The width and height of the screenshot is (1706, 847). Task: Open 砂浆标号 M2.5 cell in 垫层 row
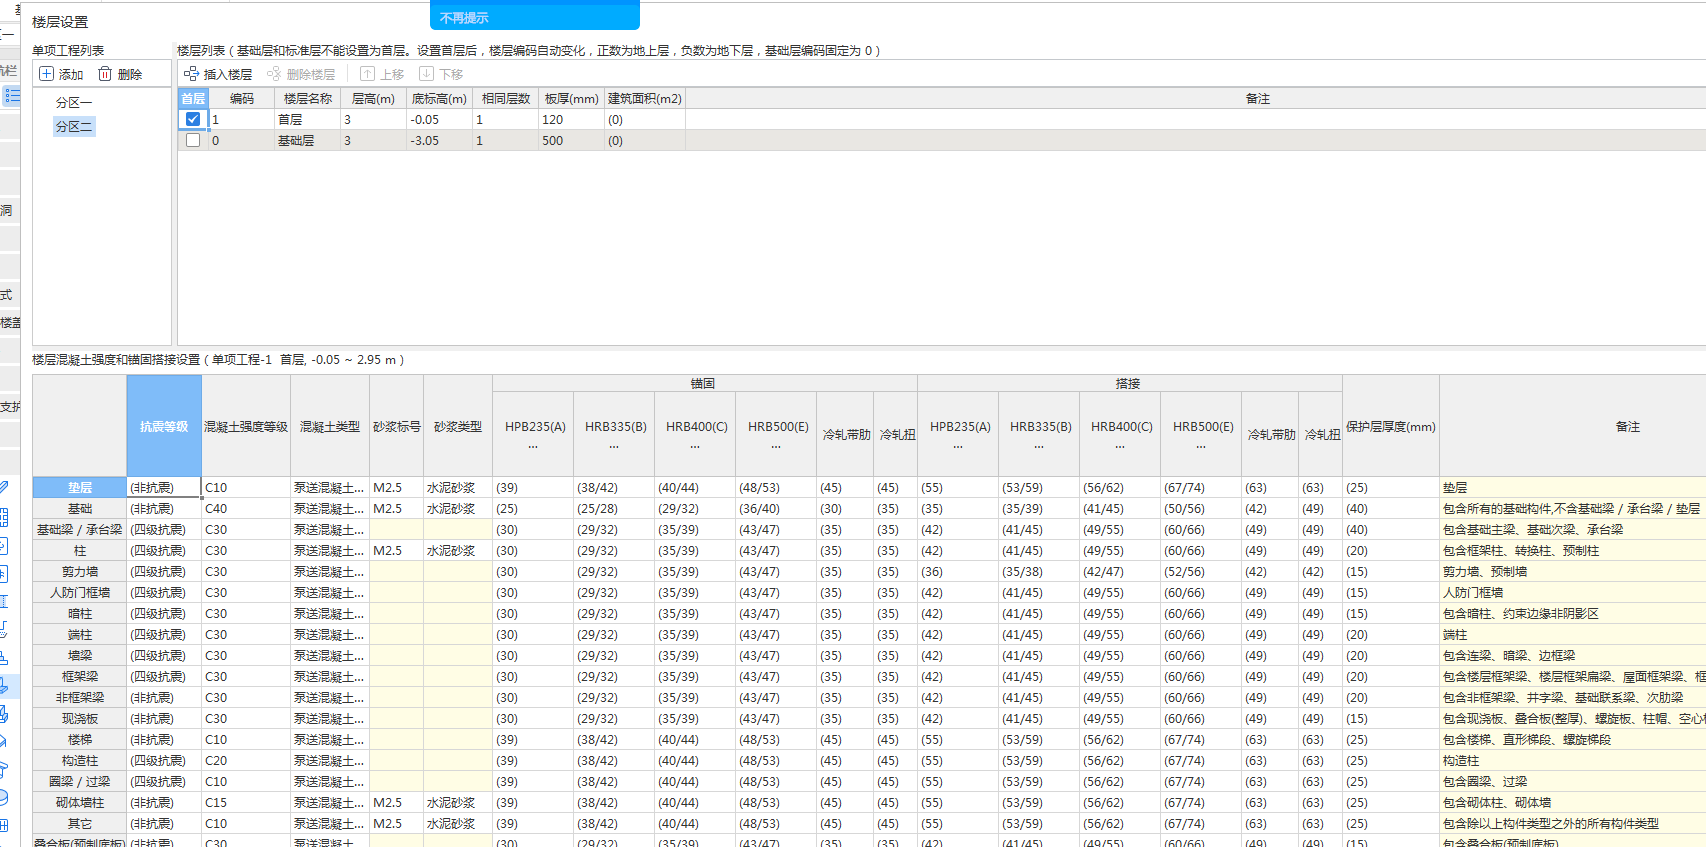click(x=396, y=488)
